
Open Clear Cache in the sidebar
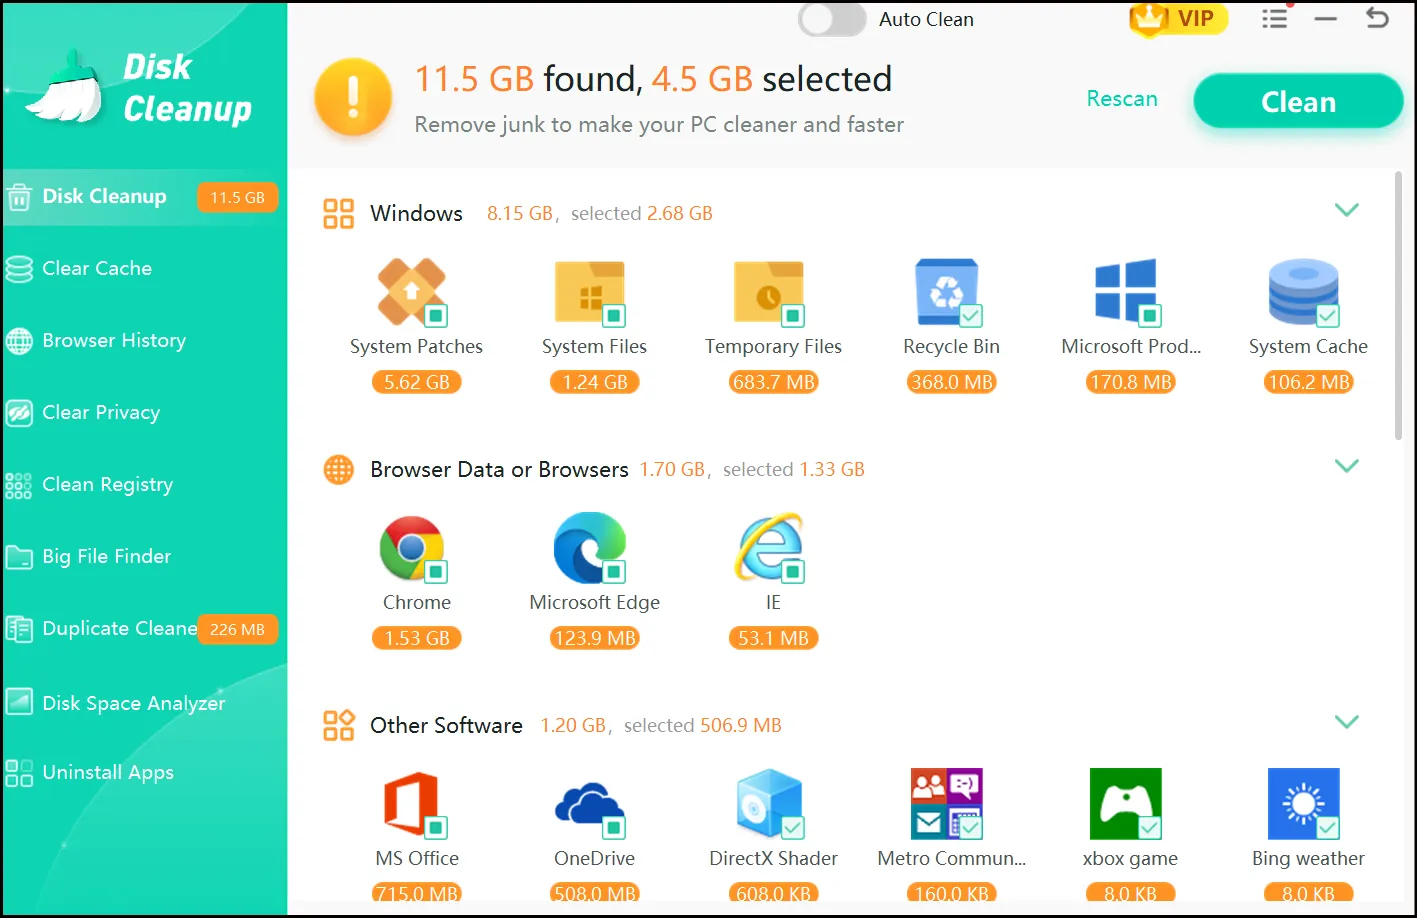click(x=144, y=269)
